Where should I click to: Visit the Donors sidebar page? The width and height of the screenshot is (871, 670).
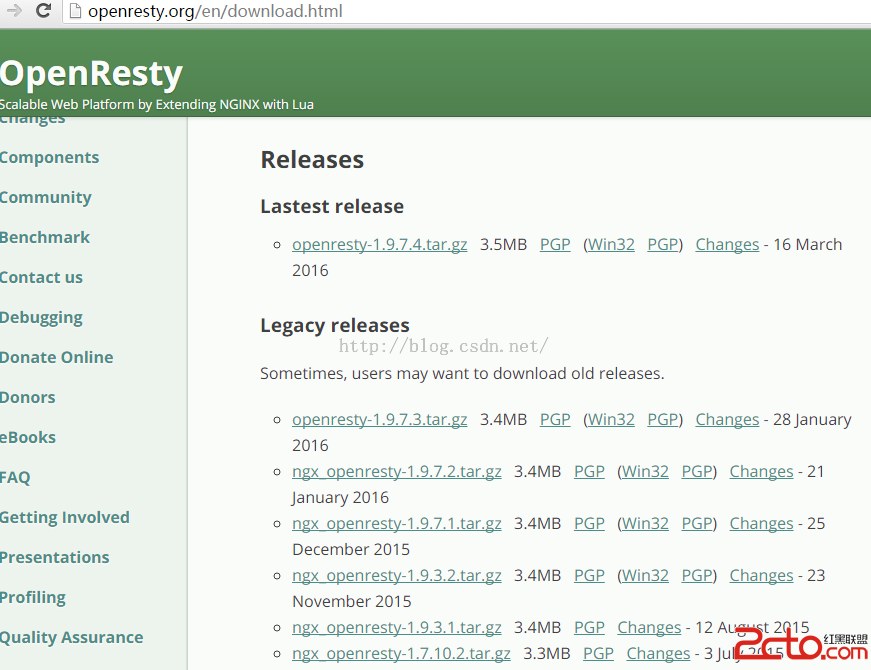click(x=27, y=397)
